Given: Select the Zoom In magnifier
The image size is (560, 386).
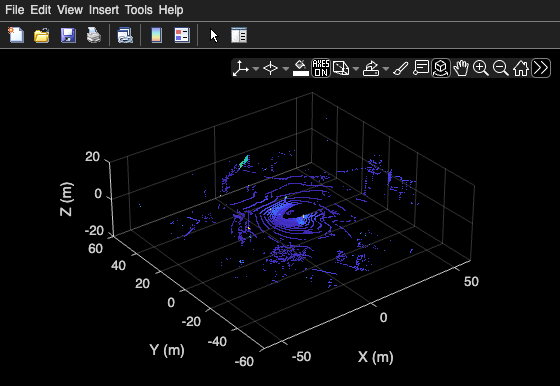Looking at the screenshot, I should (x=481, y=68).
